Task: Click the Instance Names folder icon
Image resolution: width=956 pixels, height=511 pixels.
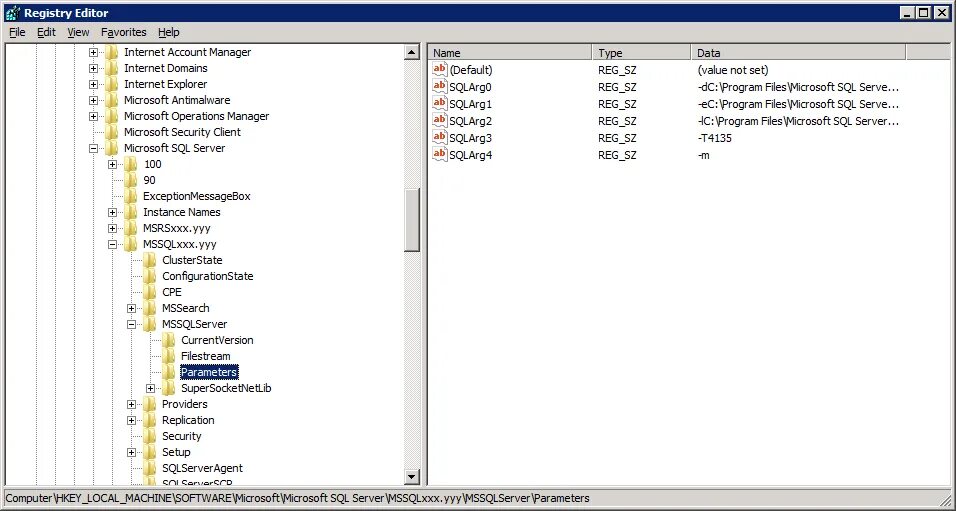Action: tap(131, 212)
